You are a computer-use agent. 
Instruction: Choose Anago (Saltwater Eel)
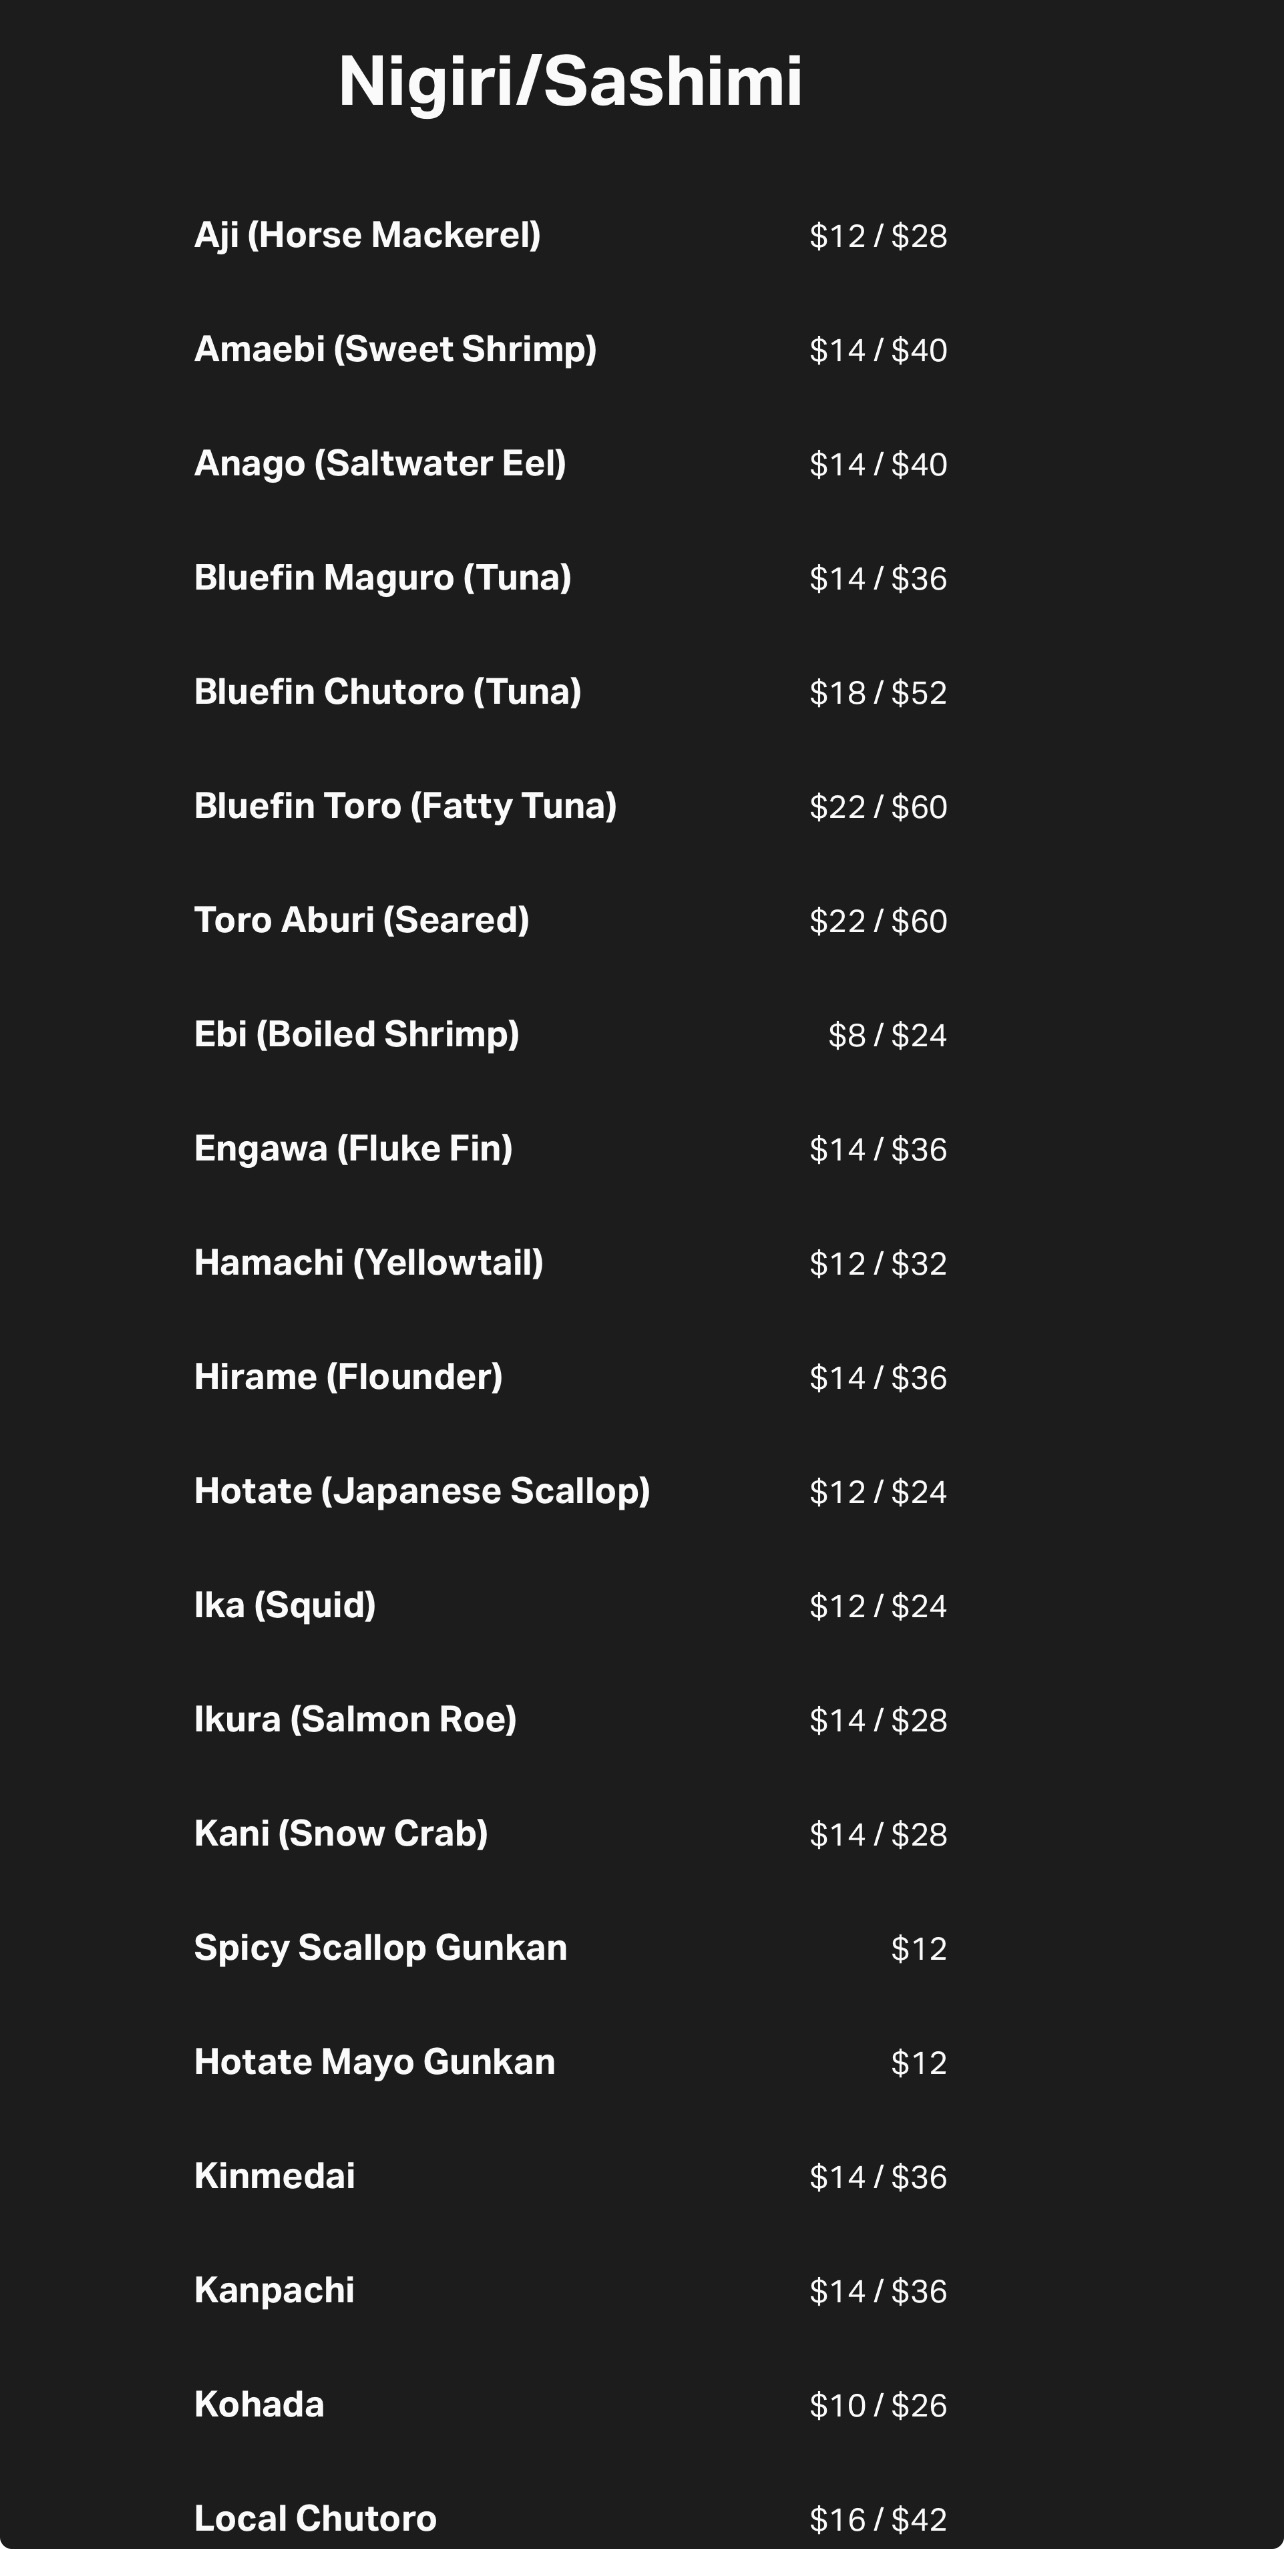click(570, 463)
